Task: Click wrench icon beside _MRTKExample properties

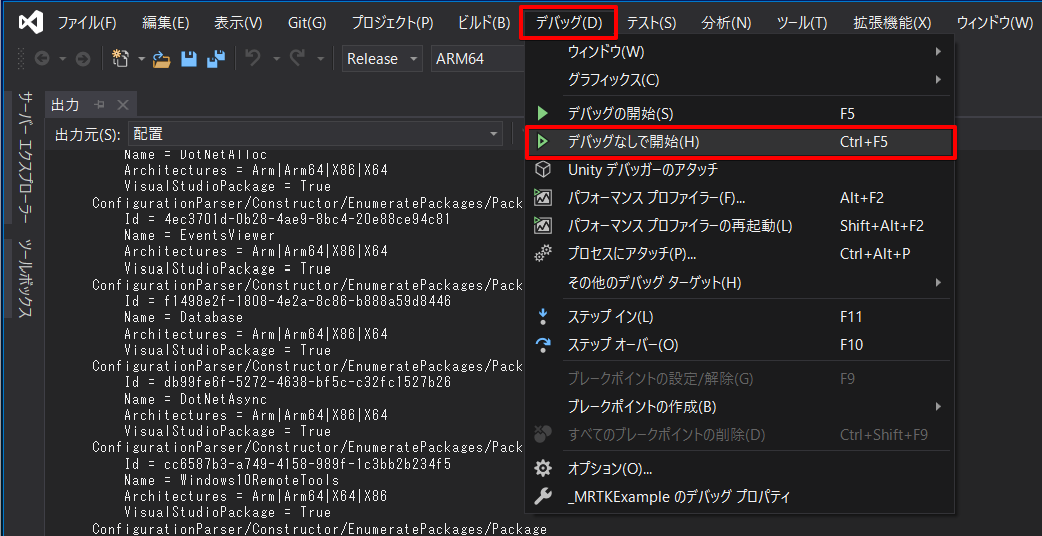Action: click(x=543, y=496)
